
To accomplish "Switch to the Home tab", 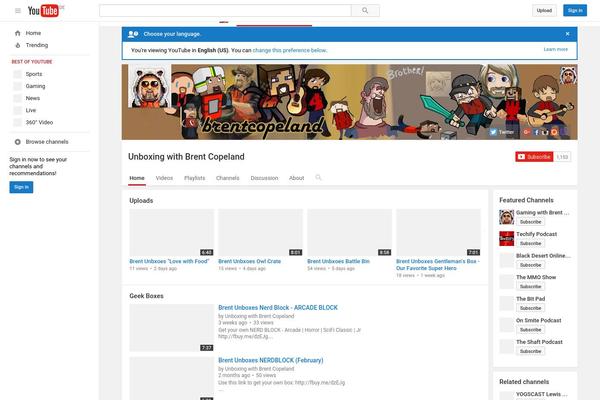I will (137, 178).
